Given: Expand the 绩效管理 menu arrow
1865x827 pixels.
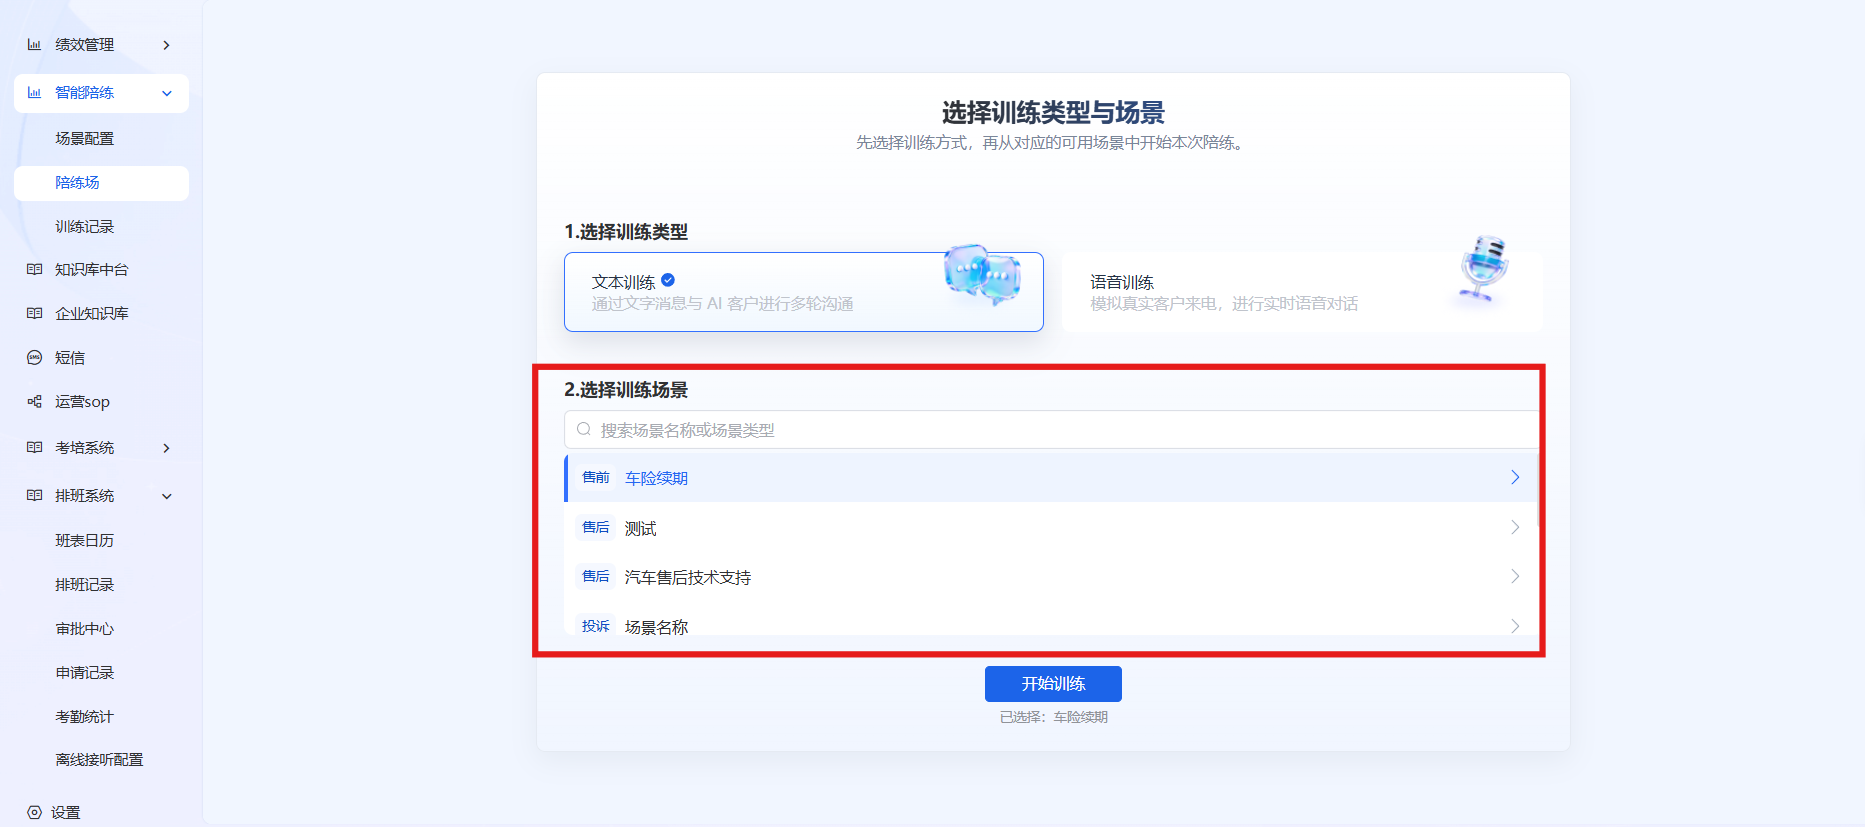Looking at the screenshot, I should click(x=166, y=45).
